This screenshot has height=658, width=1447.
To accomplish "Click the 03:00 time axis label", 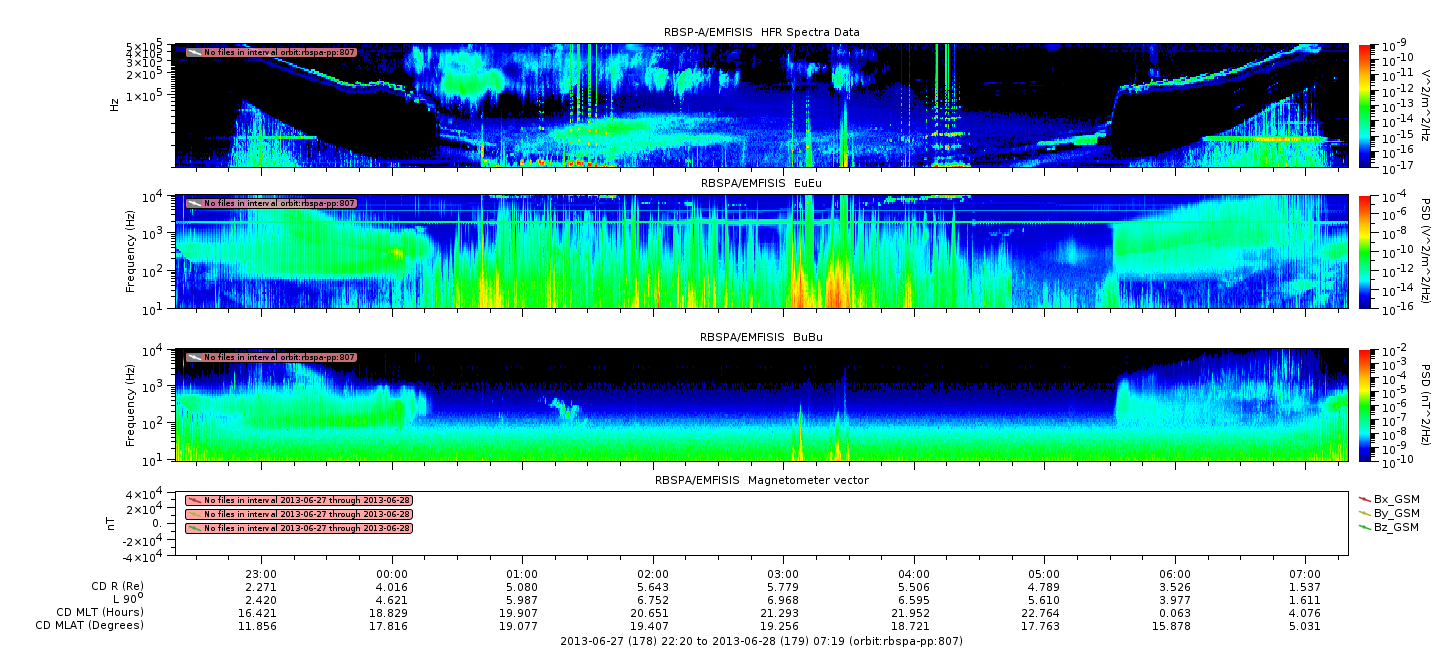I will 783,574.
